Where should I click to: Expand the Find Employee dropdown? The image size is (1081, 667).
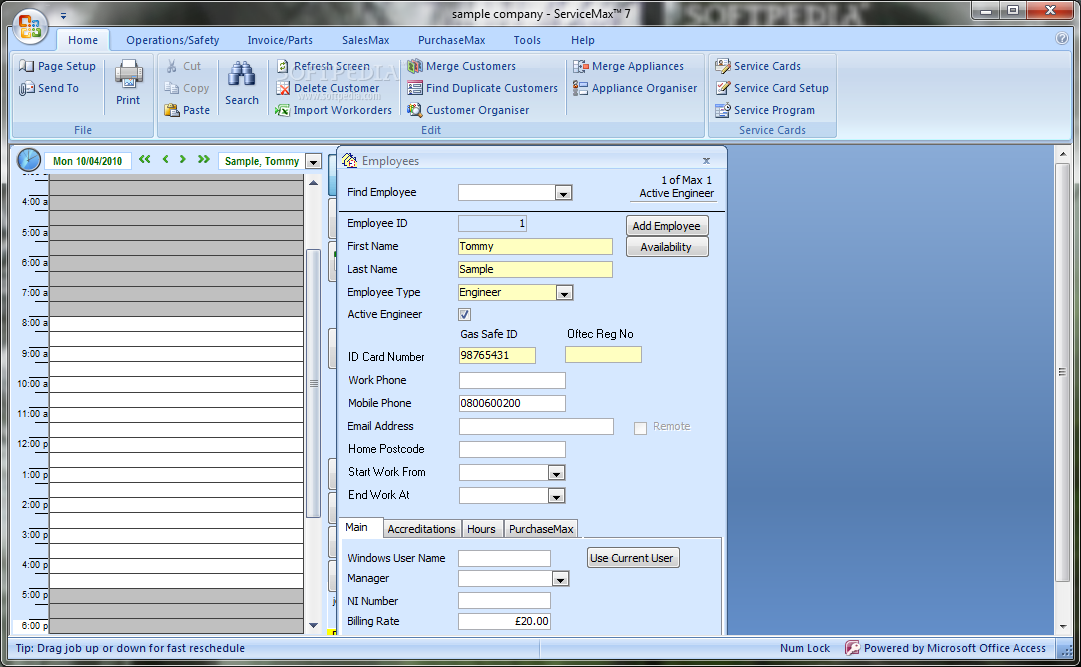[563, 194]
